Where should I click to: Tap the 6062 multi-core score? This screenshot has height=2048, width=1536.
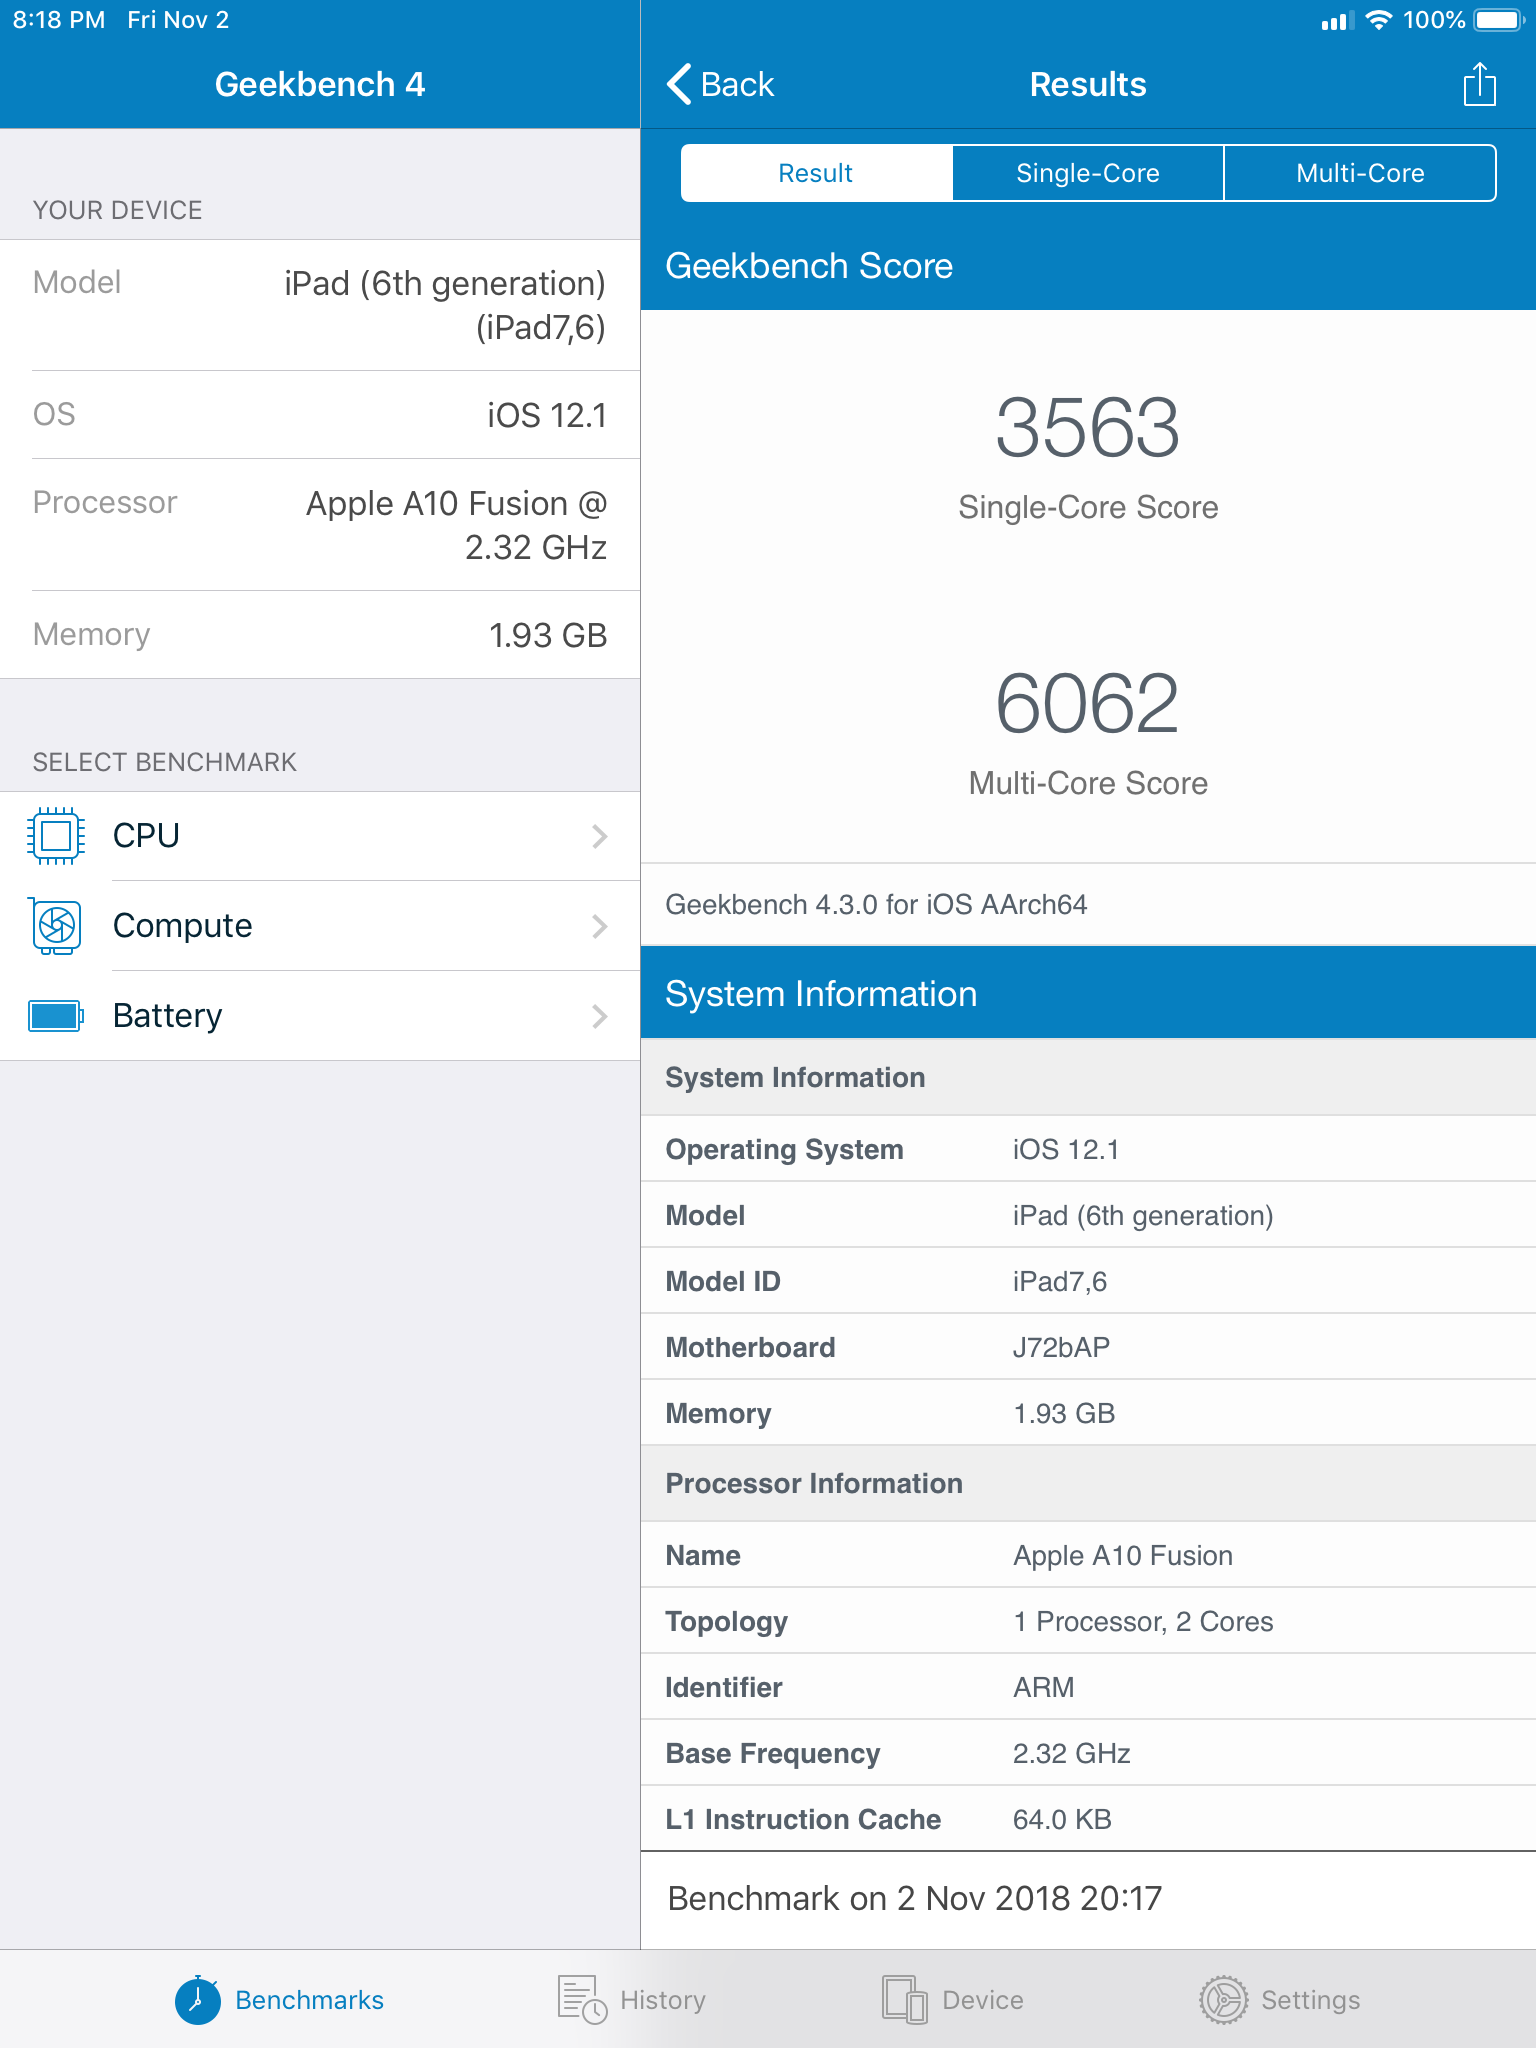coord(1088,704)
